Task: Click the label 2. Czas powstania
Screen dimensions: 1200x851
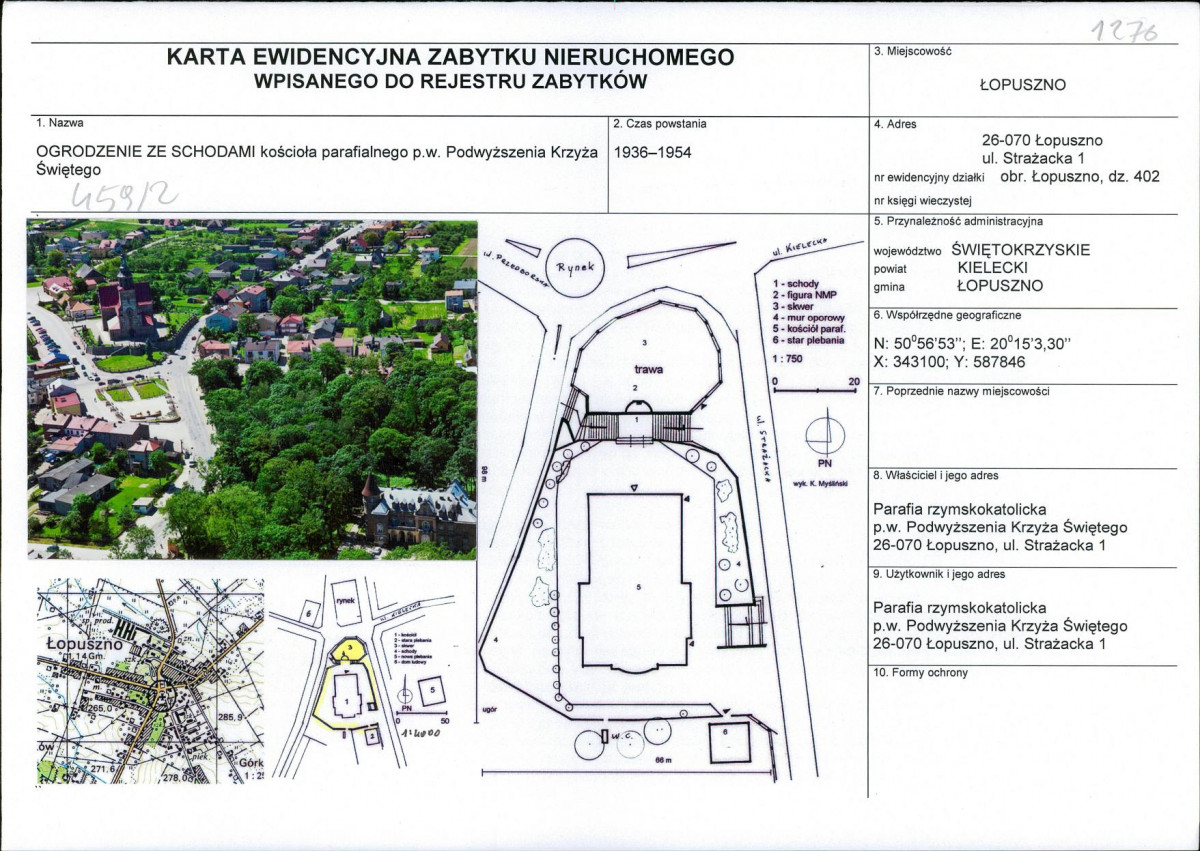Action: [x=659, y=124]
